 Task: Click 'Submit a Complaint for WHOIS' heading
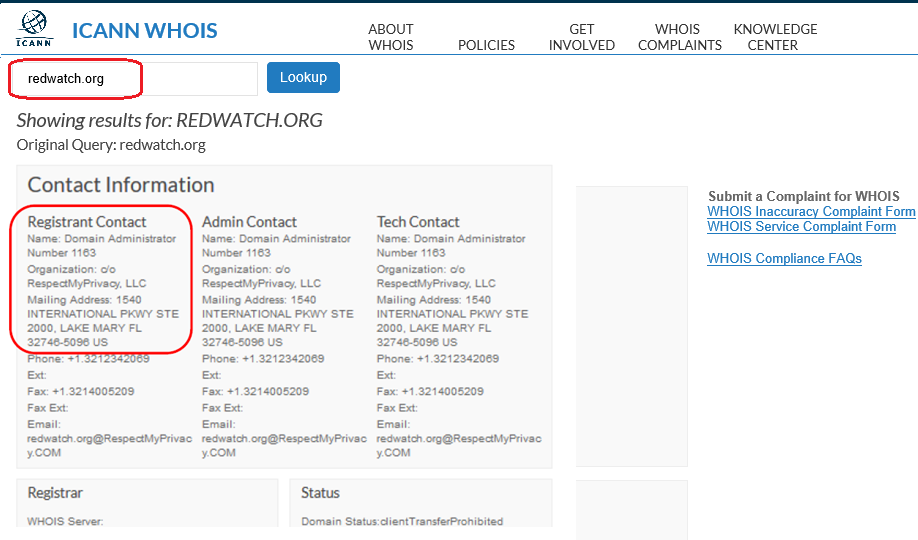[804, 196]
